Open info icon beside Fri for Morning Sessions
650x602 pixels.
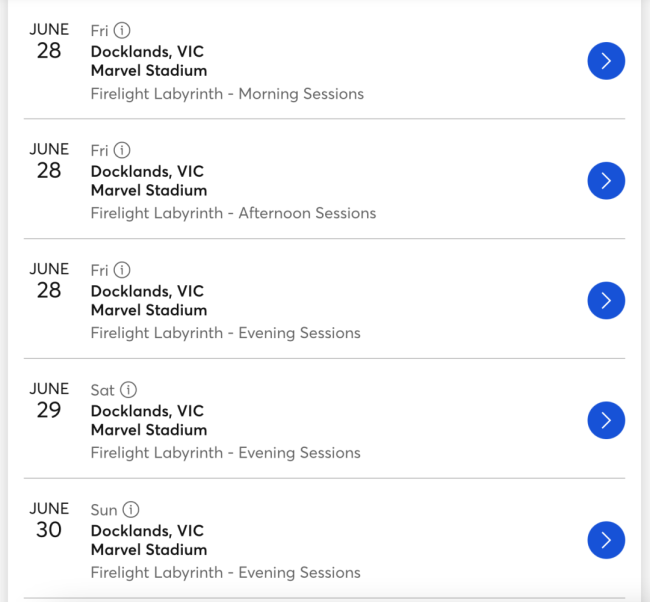(122, 31)
